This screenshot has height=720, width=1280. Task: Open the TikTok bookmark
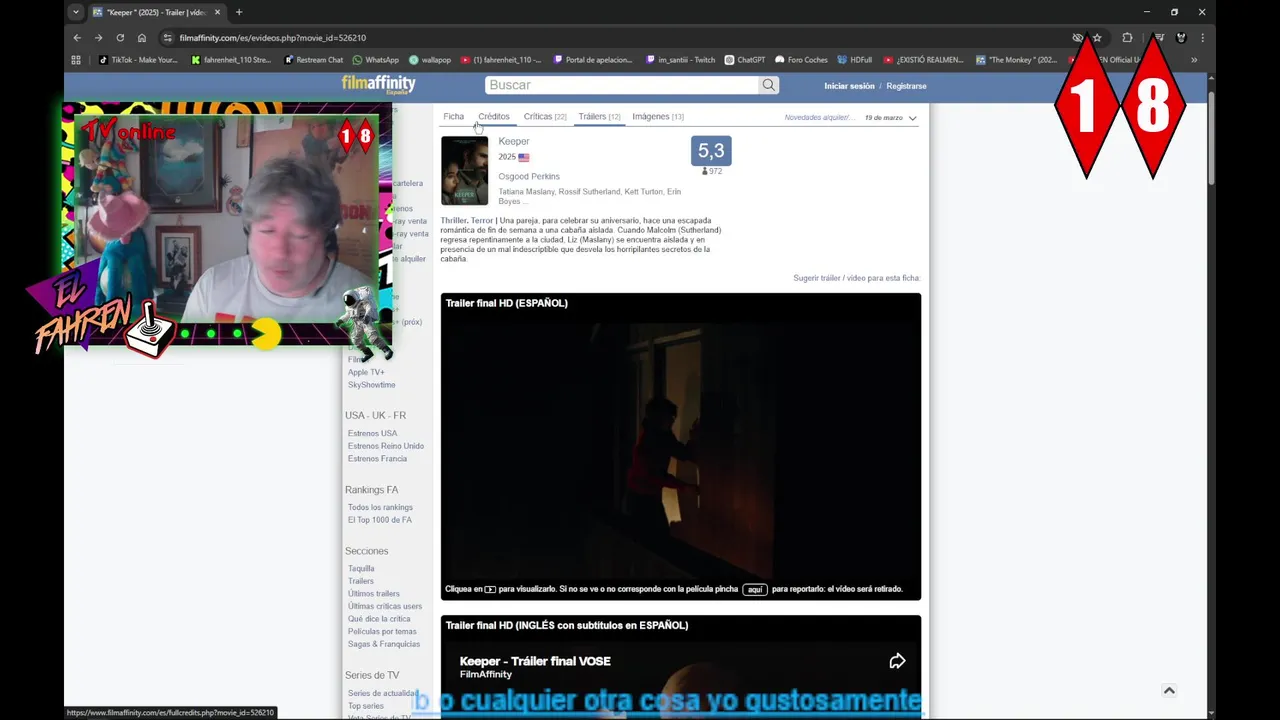click(138, 60)
